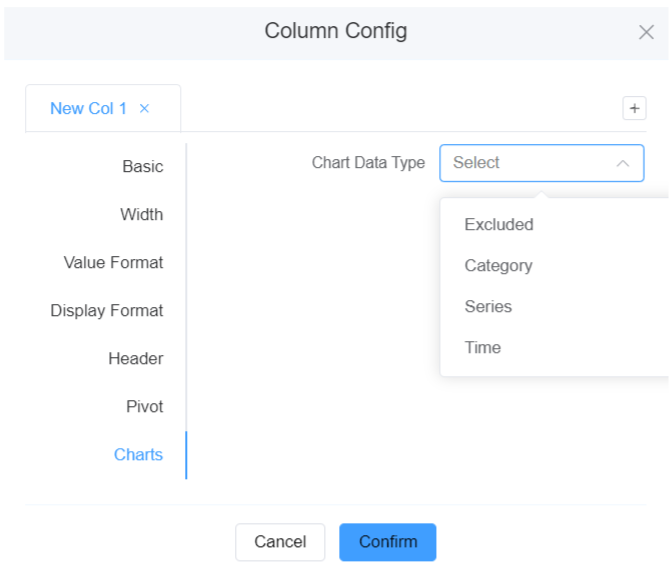
Task: Go to the Width section
Action: click(x=141, y=215)
